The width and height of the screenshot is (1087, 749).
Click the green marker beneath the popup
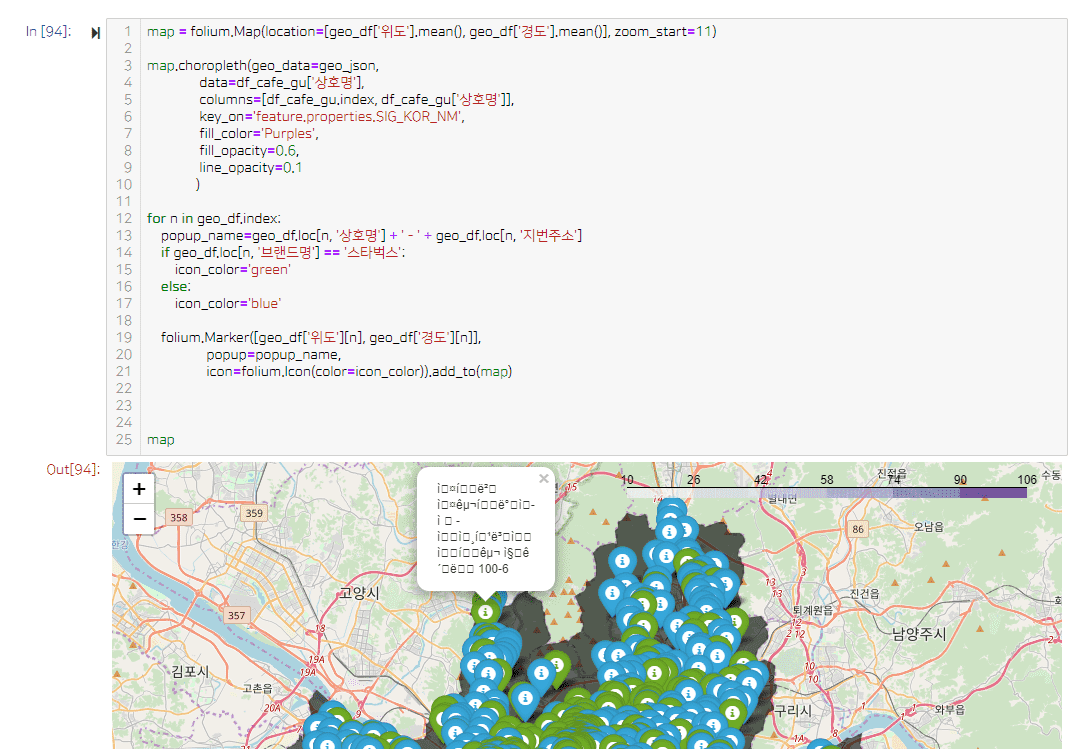pos(485,610)
